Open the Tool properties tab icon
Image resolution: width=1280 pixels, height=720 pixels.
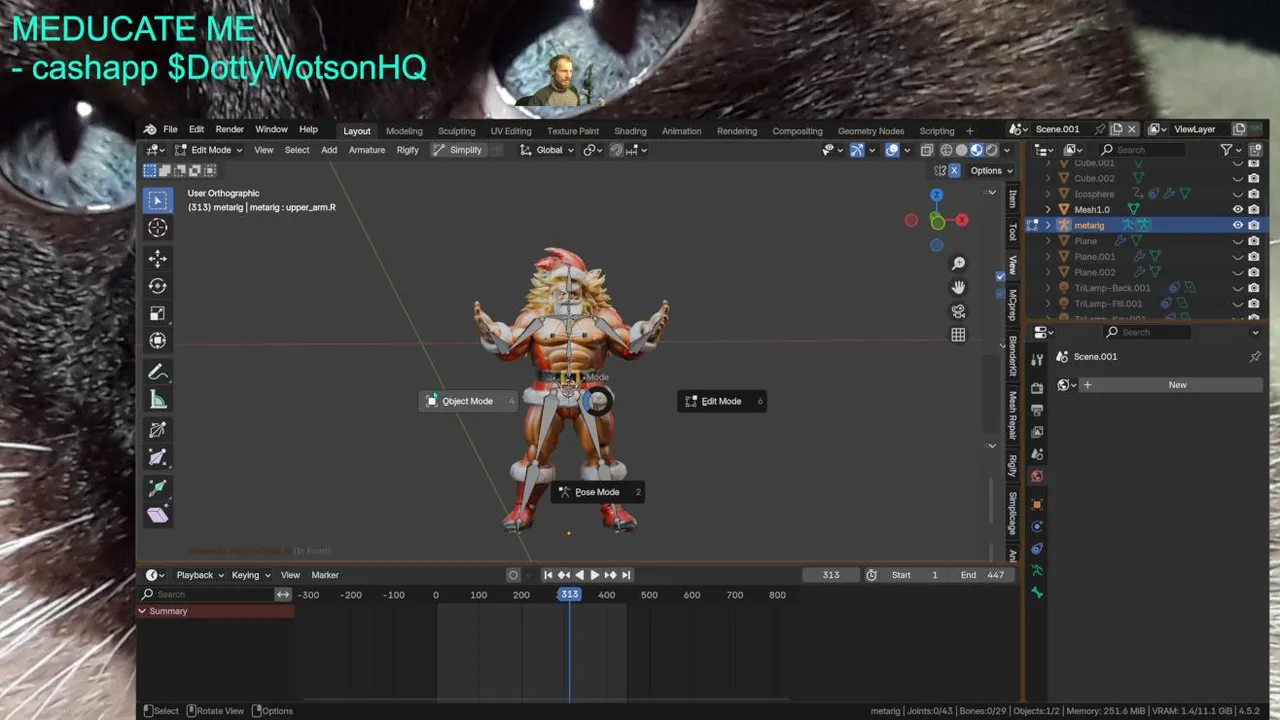(1037, 360)
